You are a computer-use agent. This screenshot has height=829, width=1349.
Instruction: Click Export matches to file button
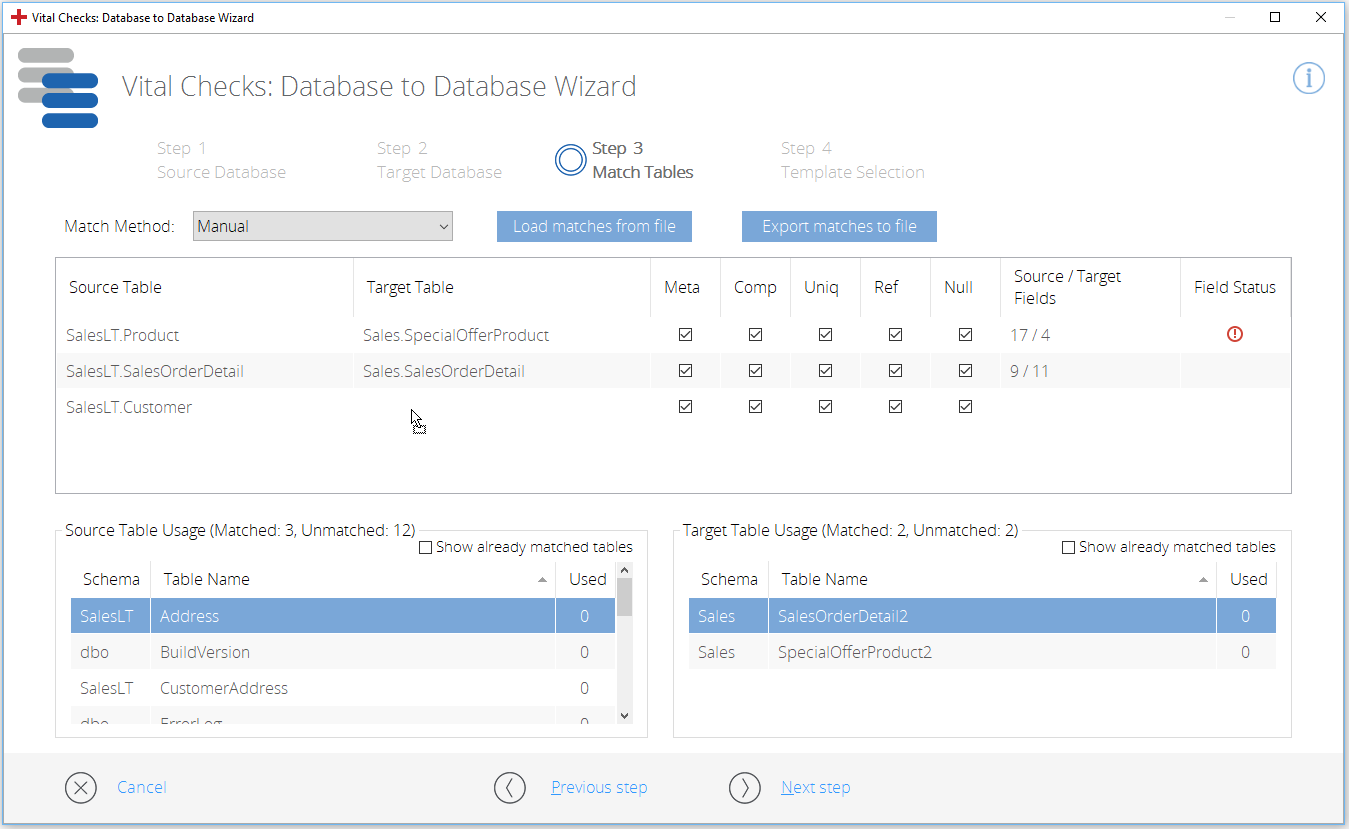click(839, 226)
